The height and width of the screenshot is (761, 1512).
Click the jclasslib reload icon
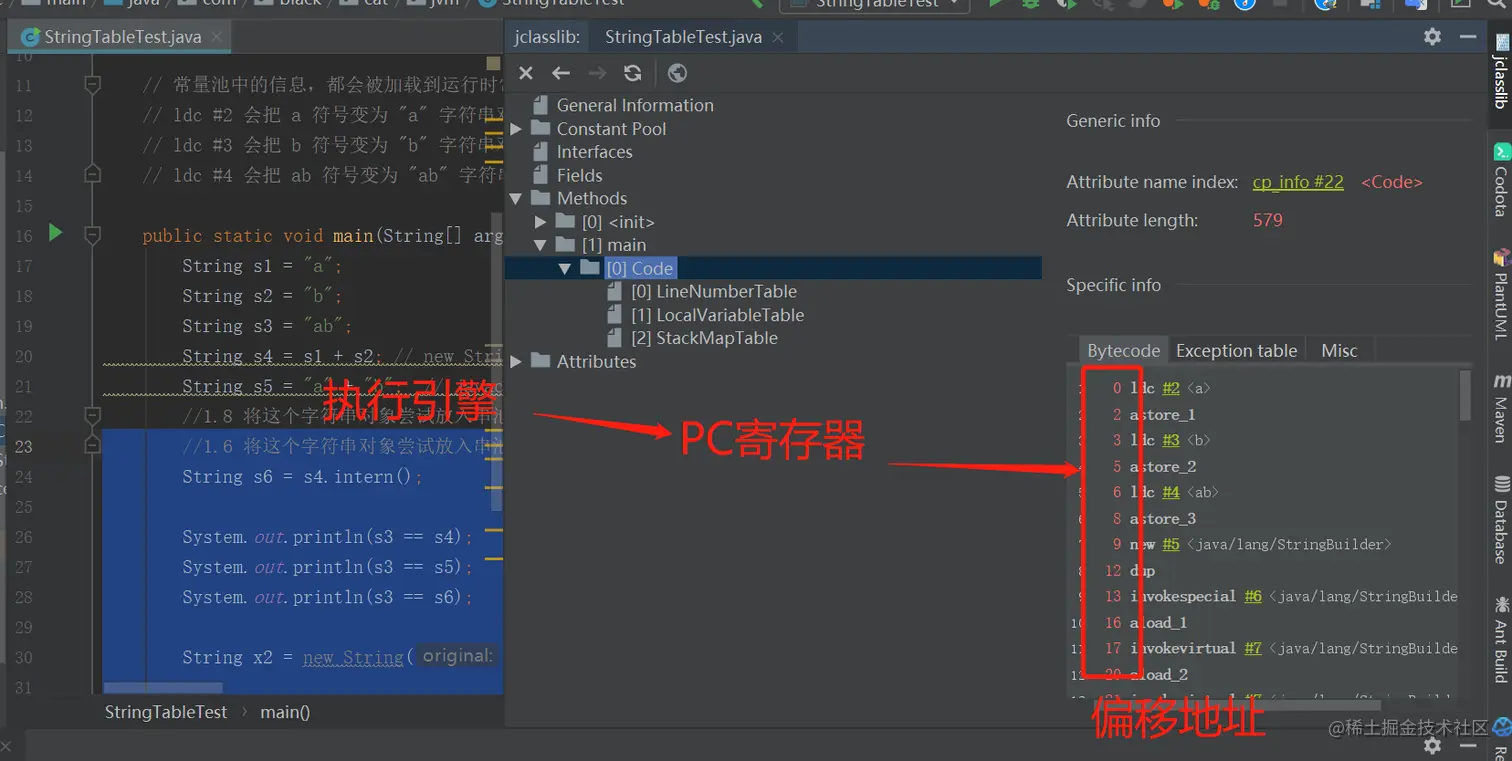[x=632, y=73]
